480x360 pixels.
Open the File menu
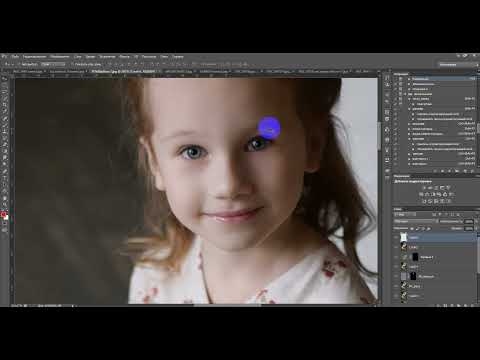pos(15,57)
